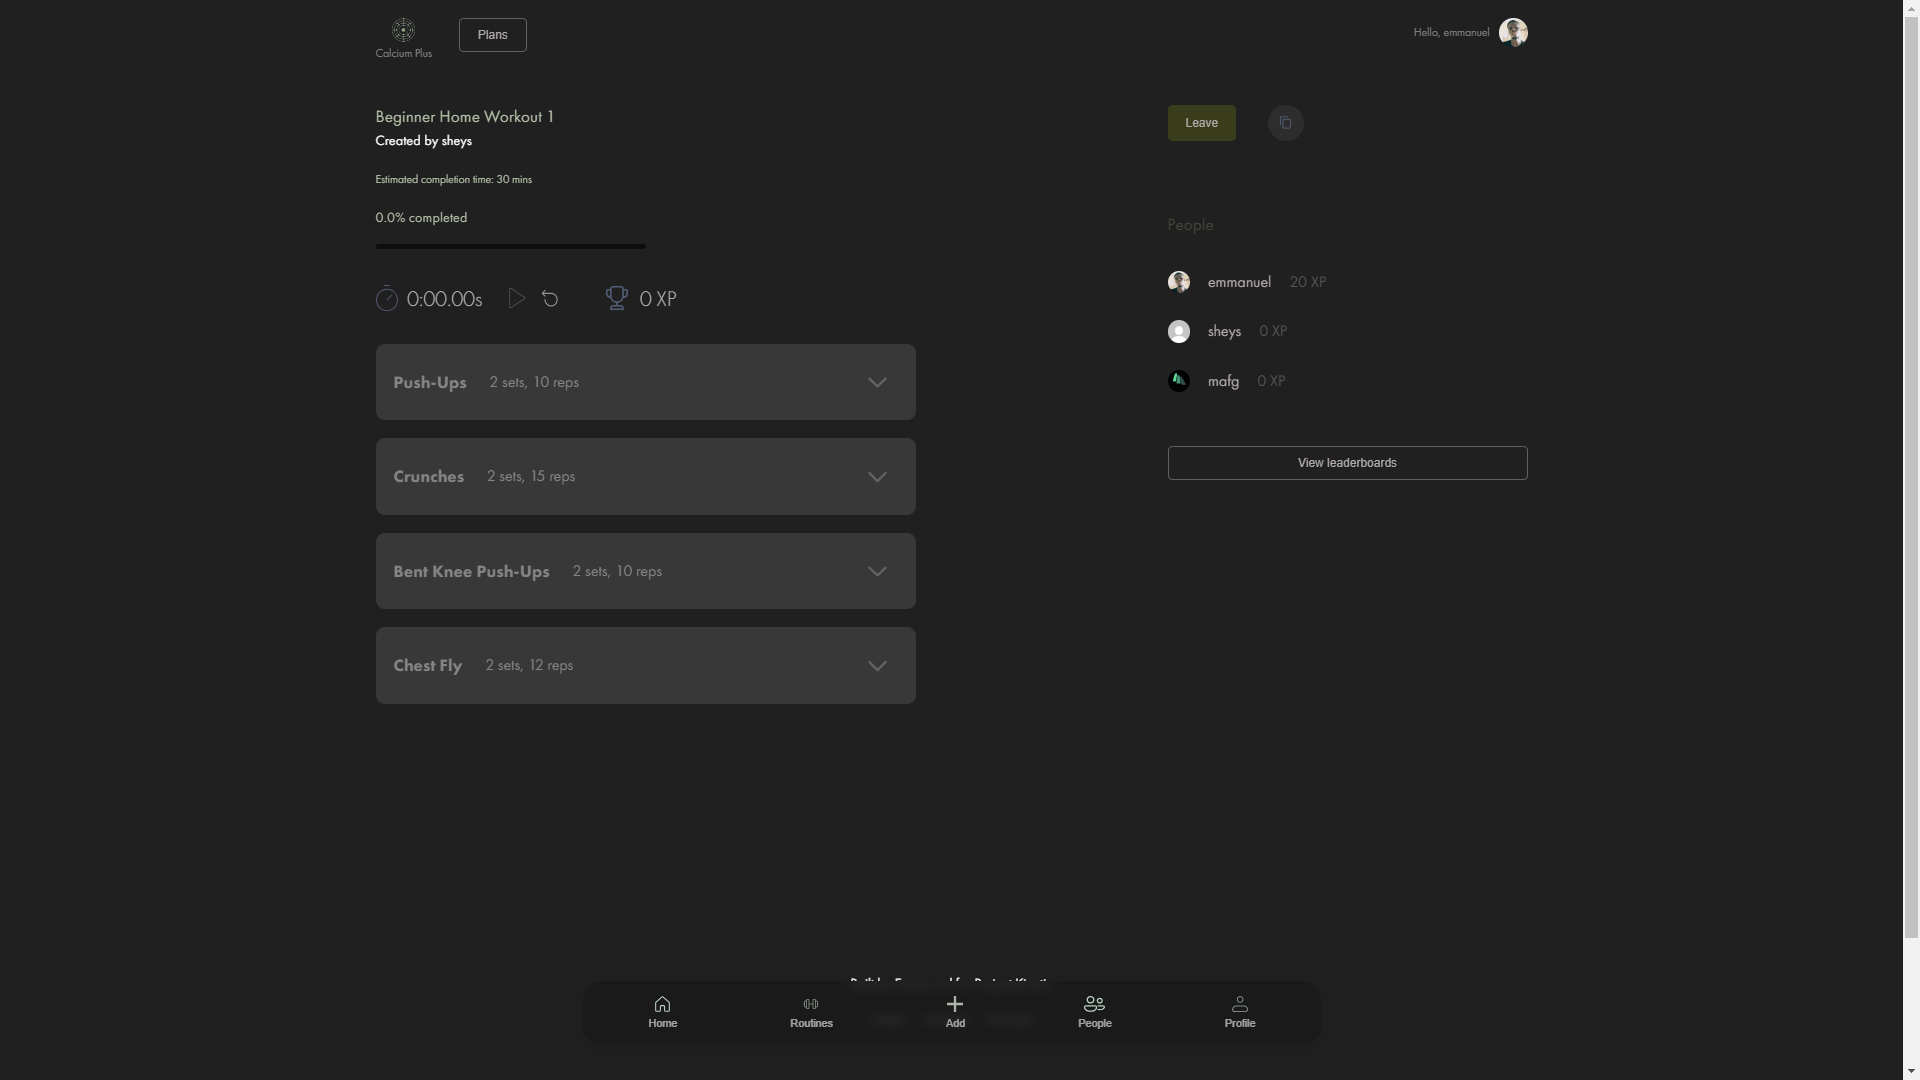Start the workout timer with play icon
This screenshot has height=1080, width=1920.
click(516, 298)
